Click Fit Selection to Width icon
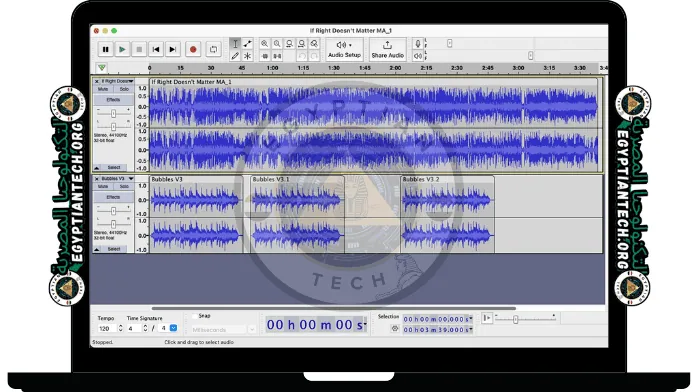 point(289,44)
